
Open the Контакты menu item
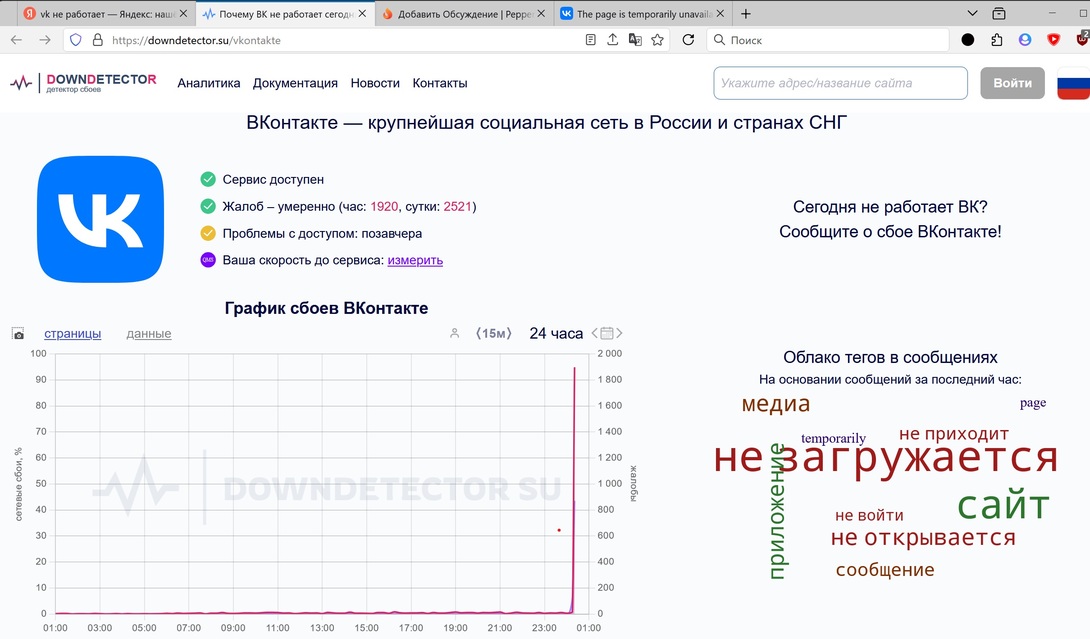[440, 83]
